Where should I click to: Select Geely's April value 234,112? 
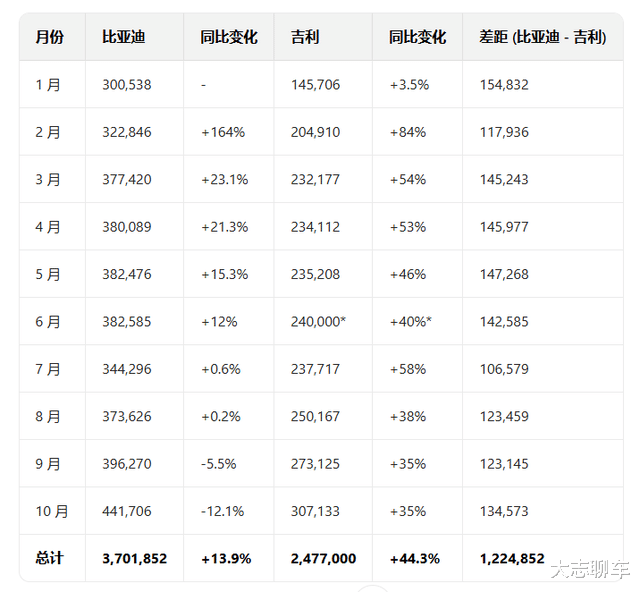[316, 227]
